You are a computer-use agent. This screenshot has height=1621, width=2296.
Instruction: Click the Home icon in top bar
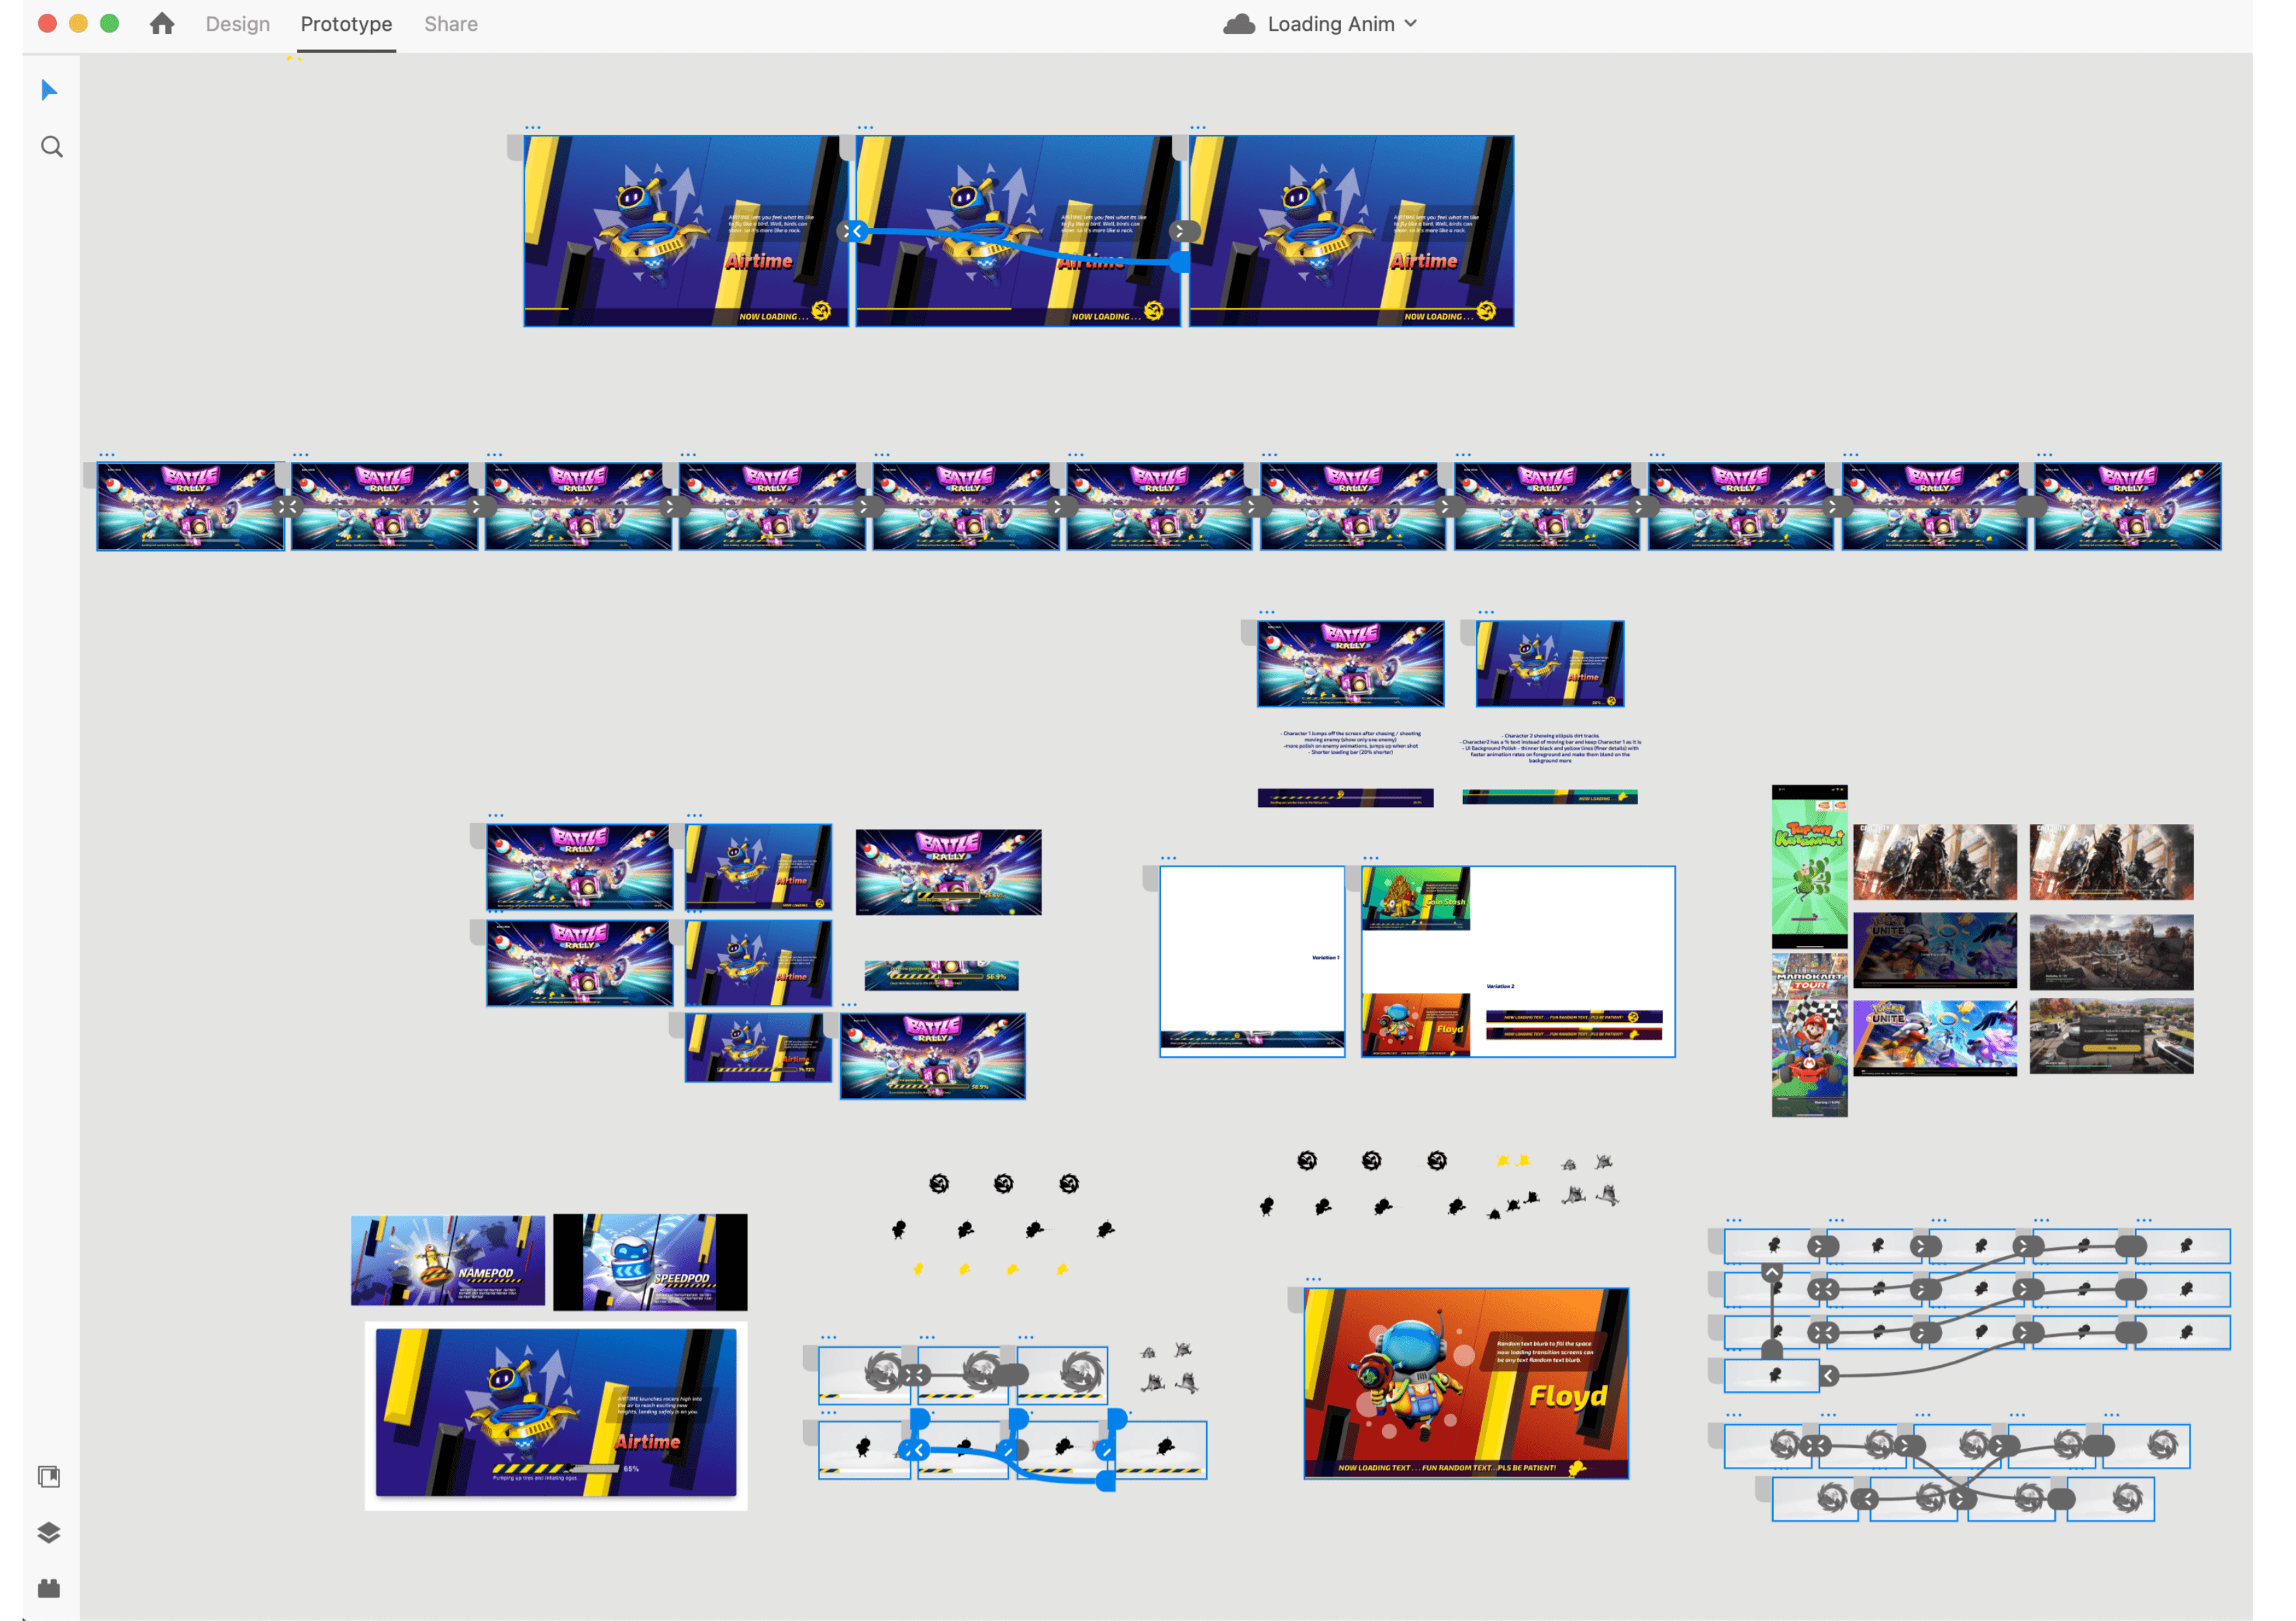(162, 24)
